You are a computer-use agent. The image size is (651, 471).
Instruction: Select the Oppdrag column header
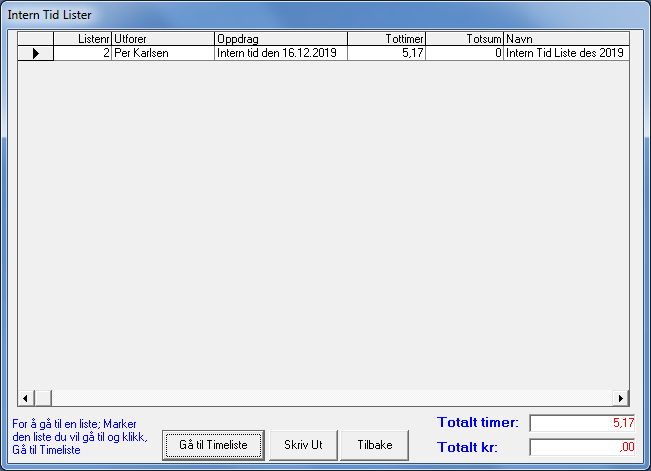coord(280,38)
